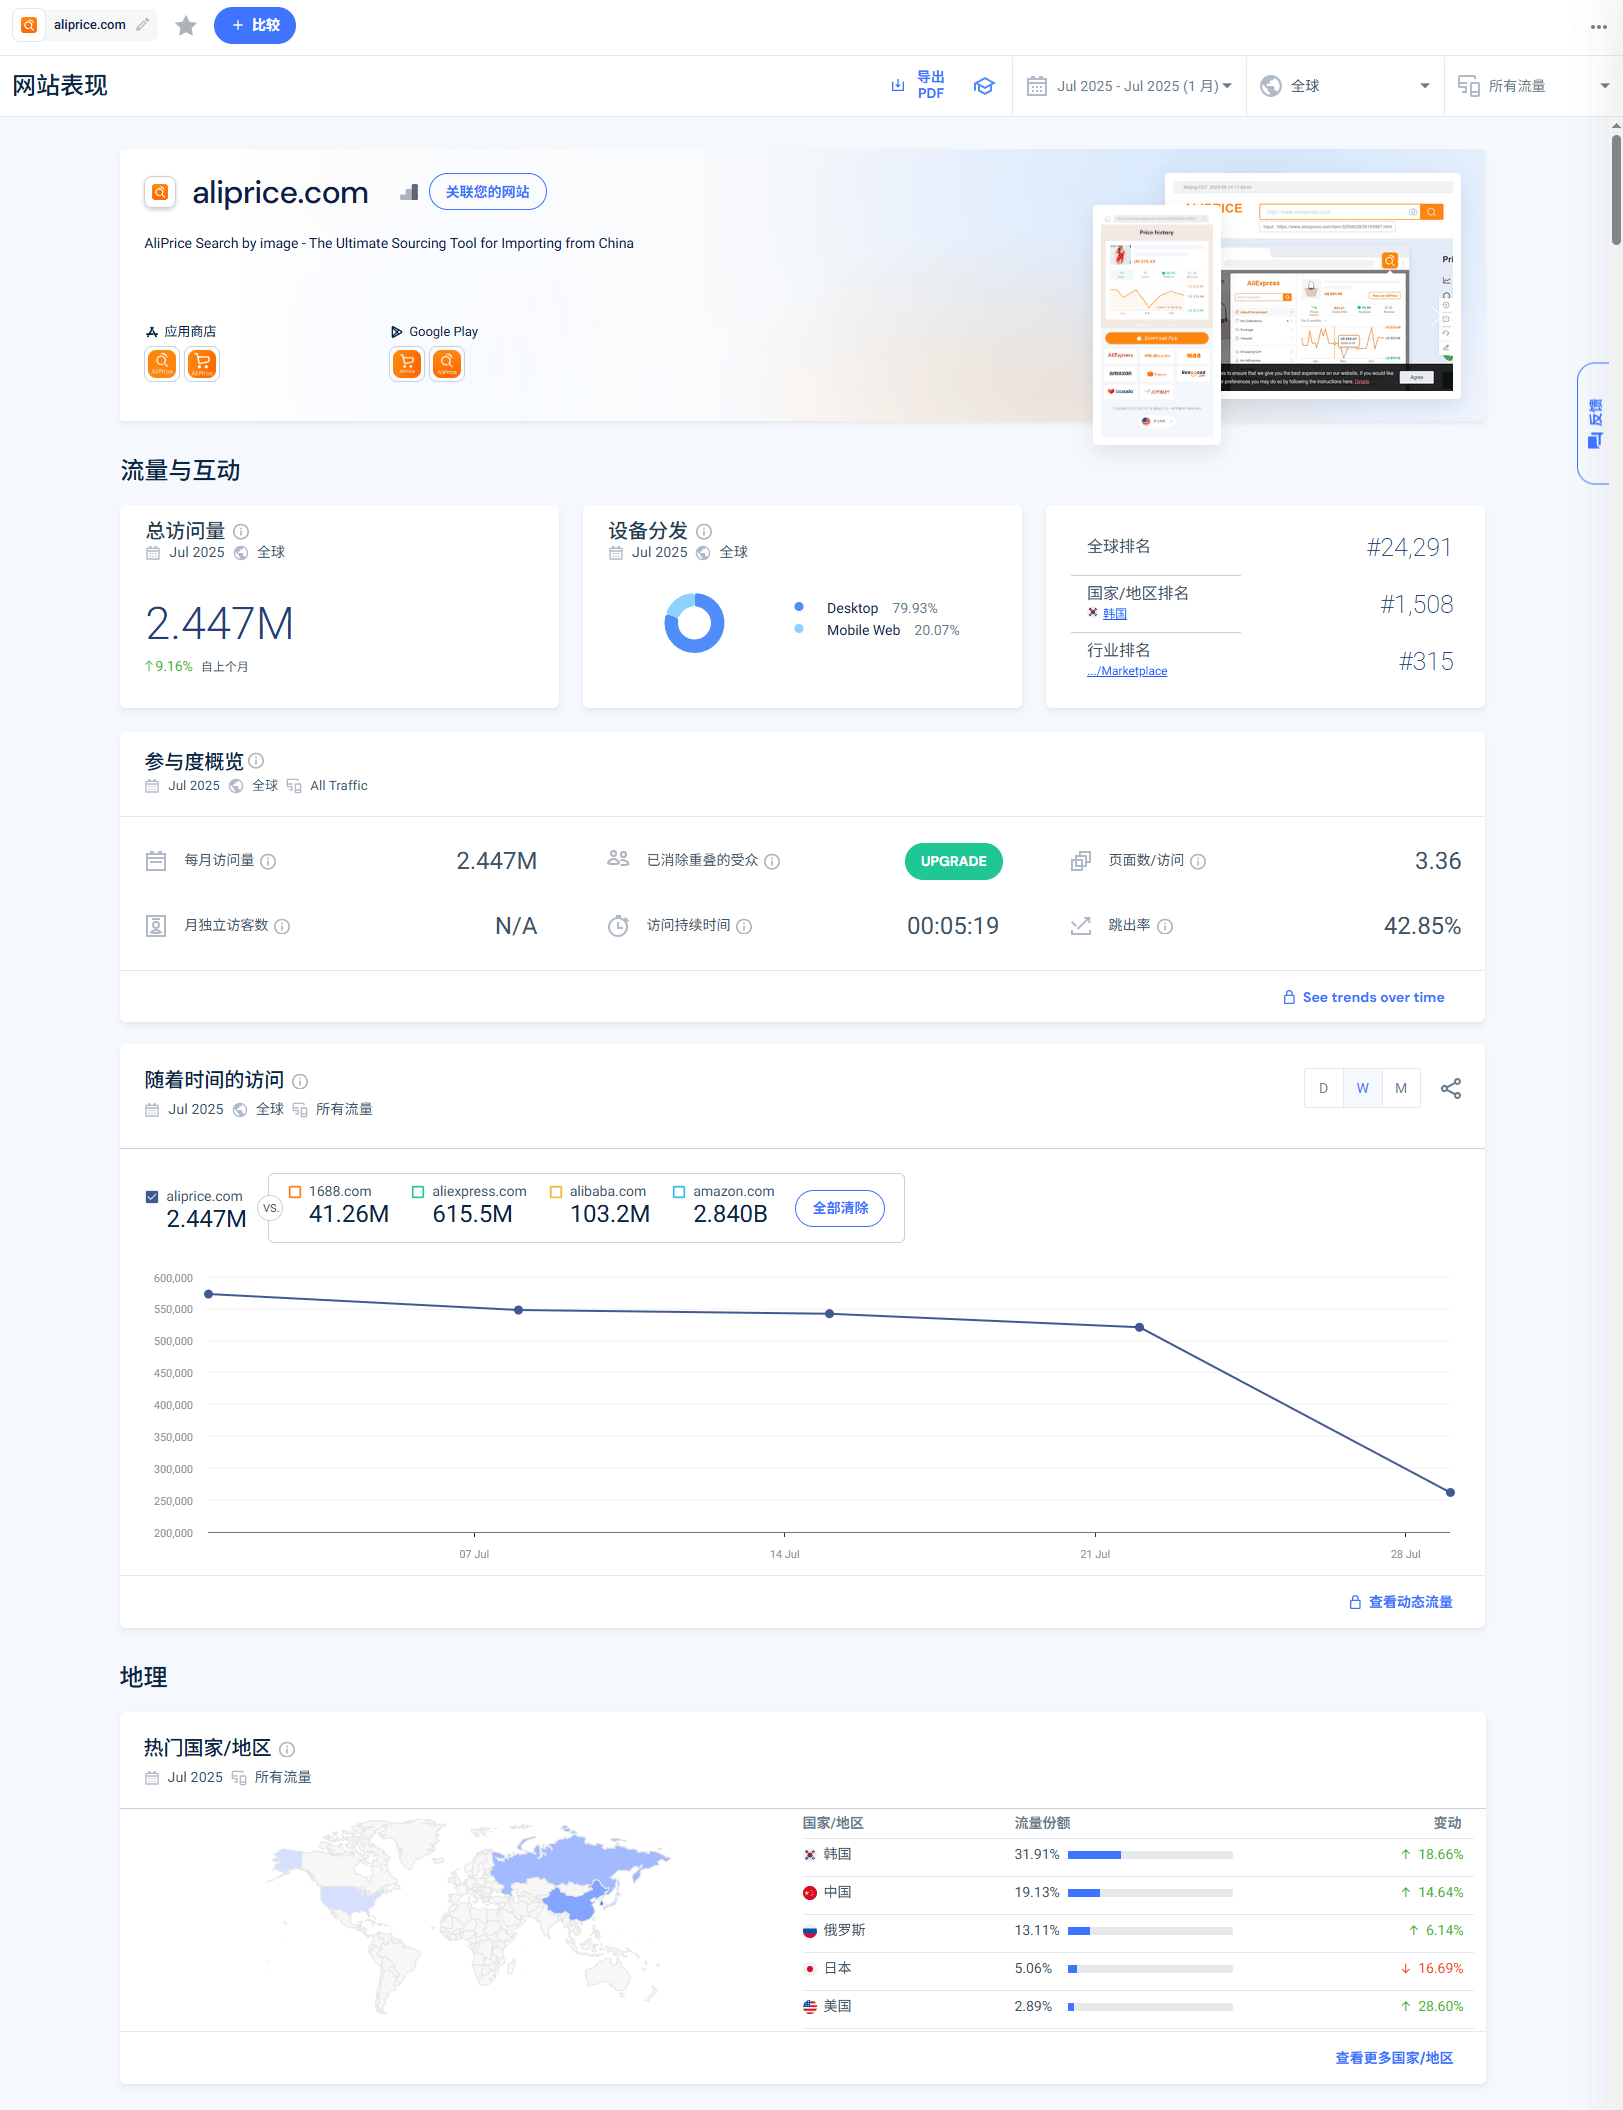Click the 21 Jul data point on the chart
Viewport: 1623px width, 2110px height.
1139,1327
